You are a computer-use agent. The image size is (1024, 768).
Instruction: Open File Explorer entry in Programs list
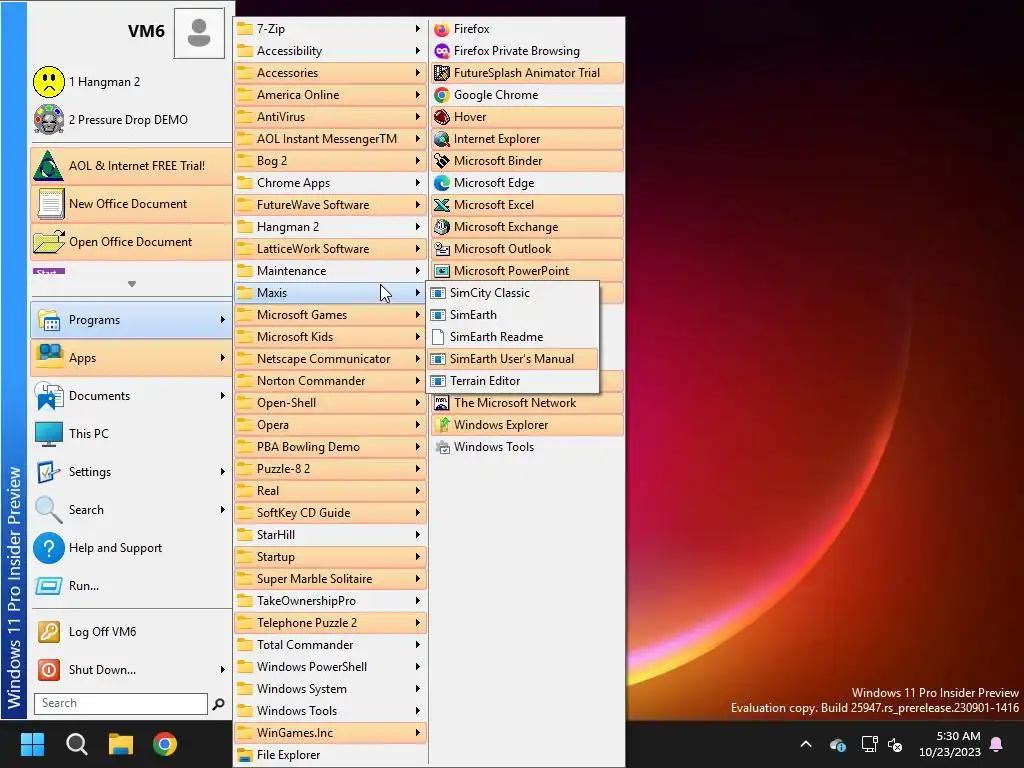coord(330,755)
